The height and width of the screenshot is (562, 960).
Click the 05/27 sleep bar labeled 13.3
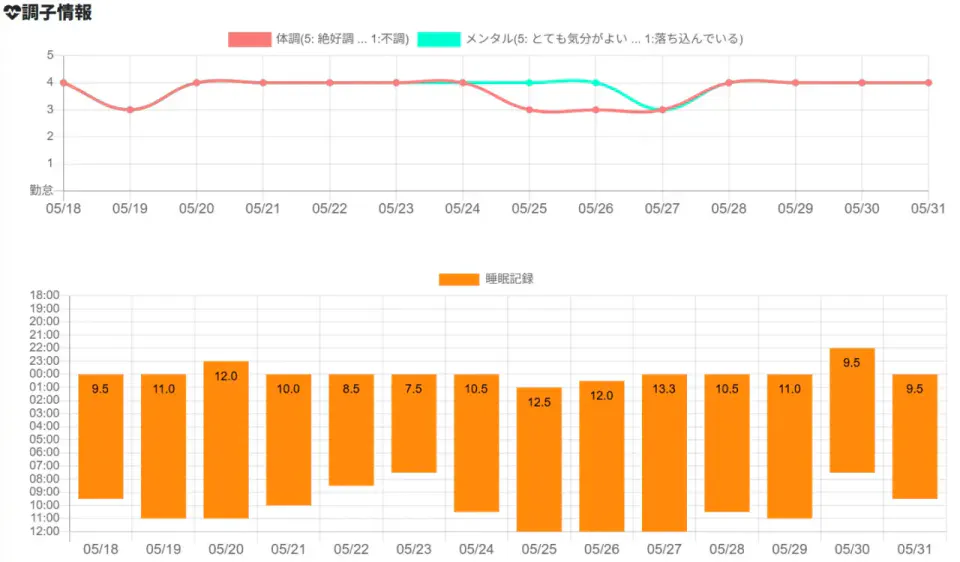click(664, 452)
